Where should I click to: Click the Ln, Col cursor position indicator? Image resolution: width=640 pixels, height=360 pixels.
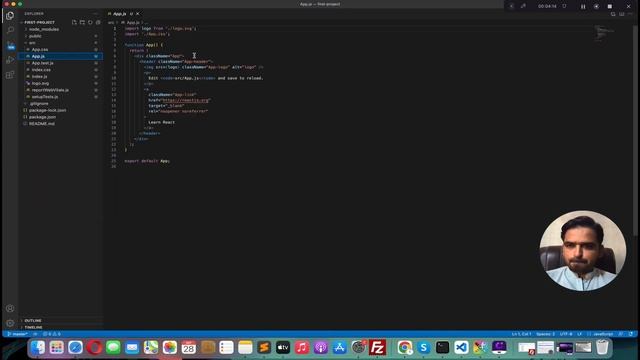tap(521, 334)
